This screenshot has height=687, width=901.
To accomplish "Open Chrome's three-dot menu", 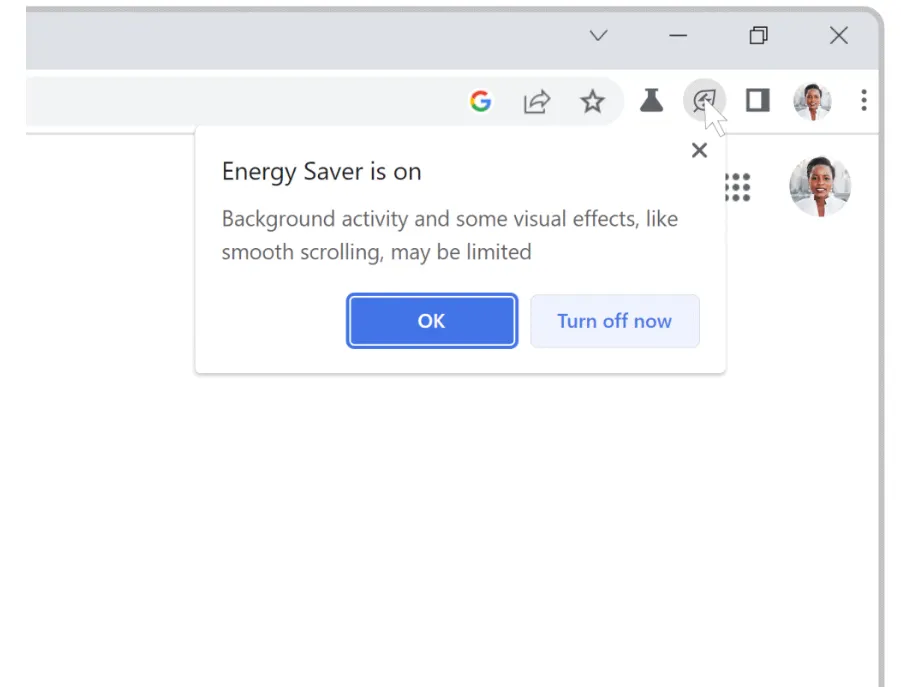I will (864, 100).
